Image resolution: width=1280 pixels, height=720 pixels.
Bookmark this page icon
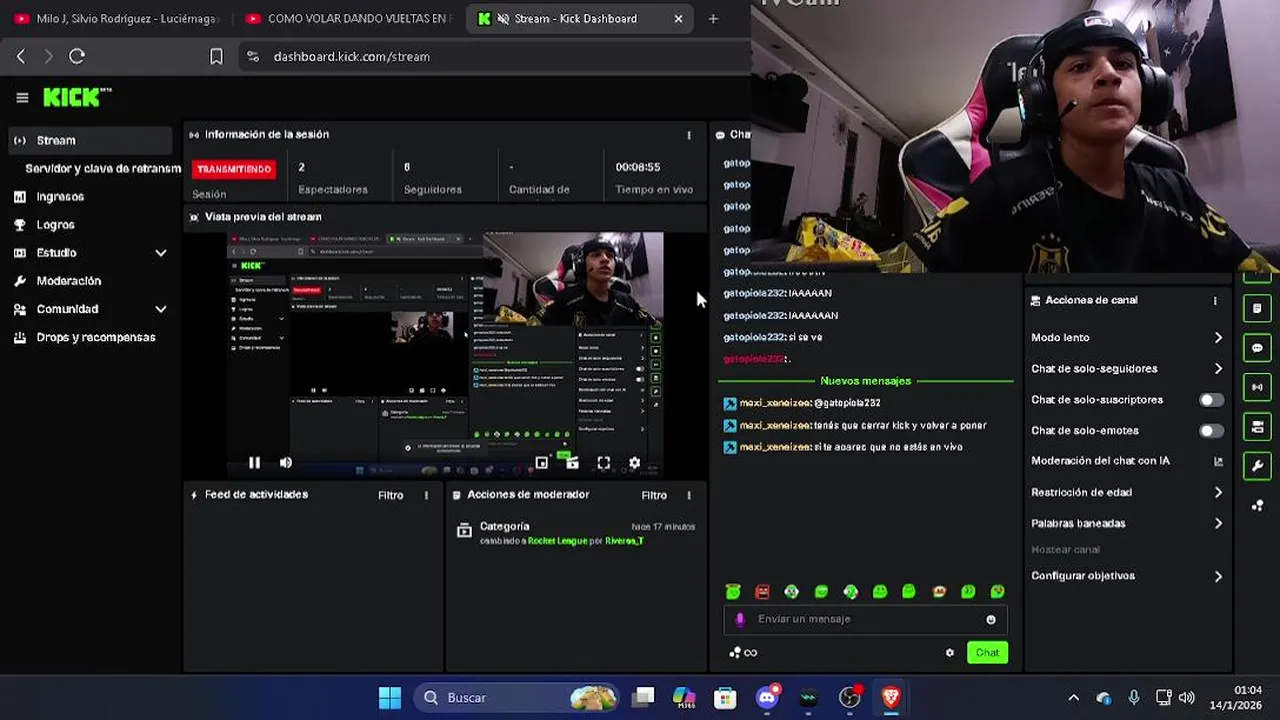click(x=216, y=57)
